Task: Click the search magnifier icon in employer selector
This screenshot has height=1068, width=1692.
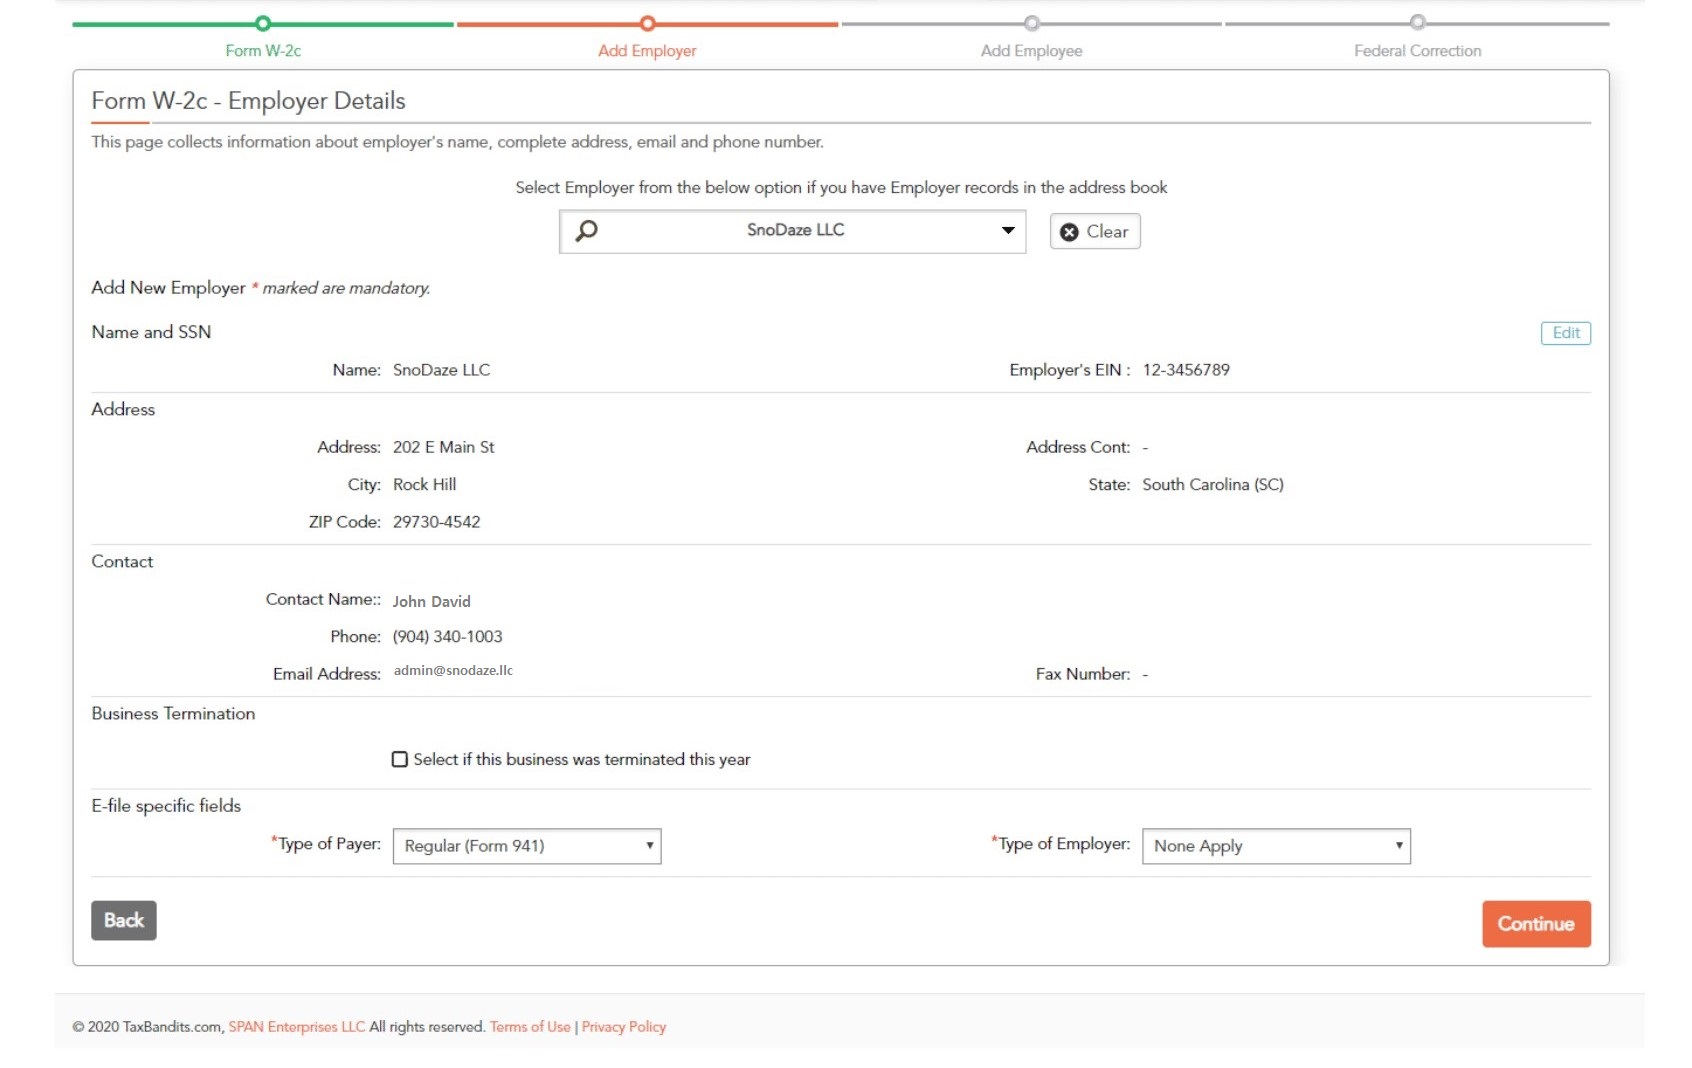Action: tap(587, 231)
